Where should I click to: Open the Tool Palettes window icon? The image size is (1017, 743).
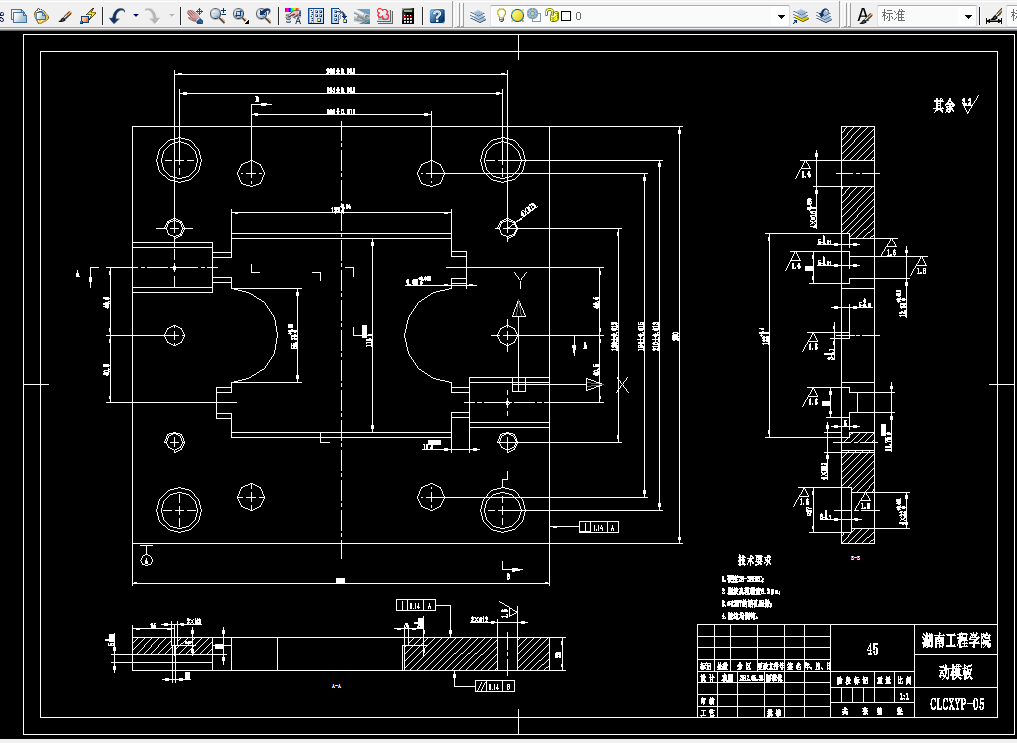click(339, 16)
